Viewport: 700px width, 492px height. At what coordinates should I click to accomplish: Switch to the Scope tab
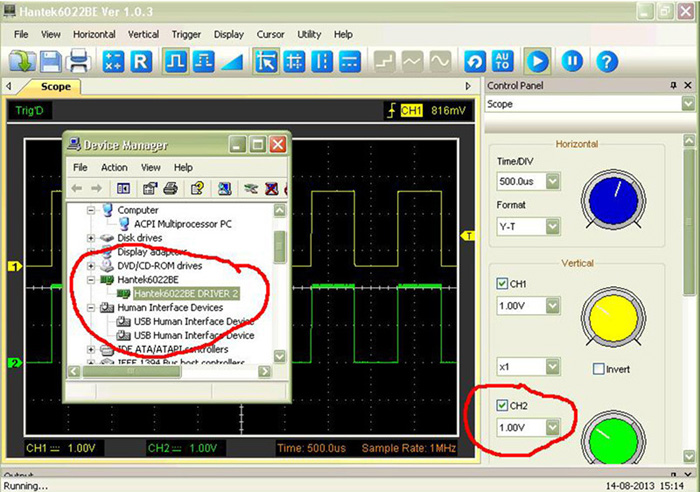[x=55, y=87]
